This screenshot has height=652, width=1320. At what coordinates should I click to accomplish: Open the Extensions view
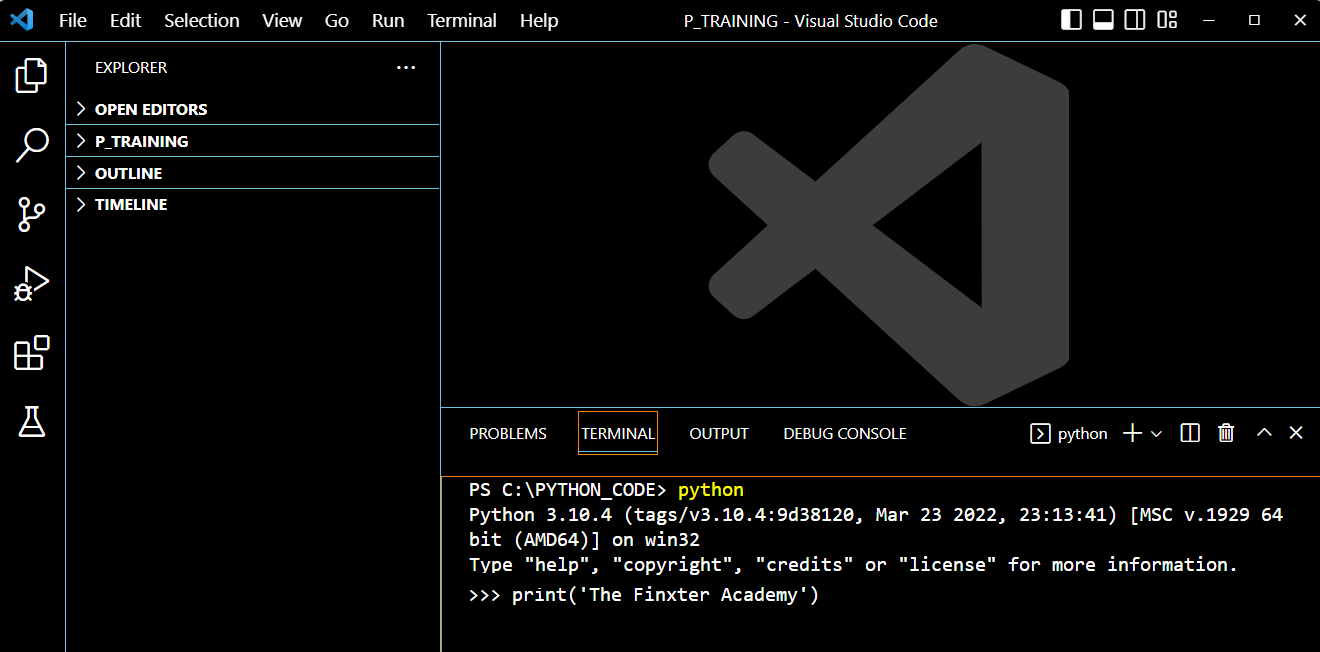point(32,353)
